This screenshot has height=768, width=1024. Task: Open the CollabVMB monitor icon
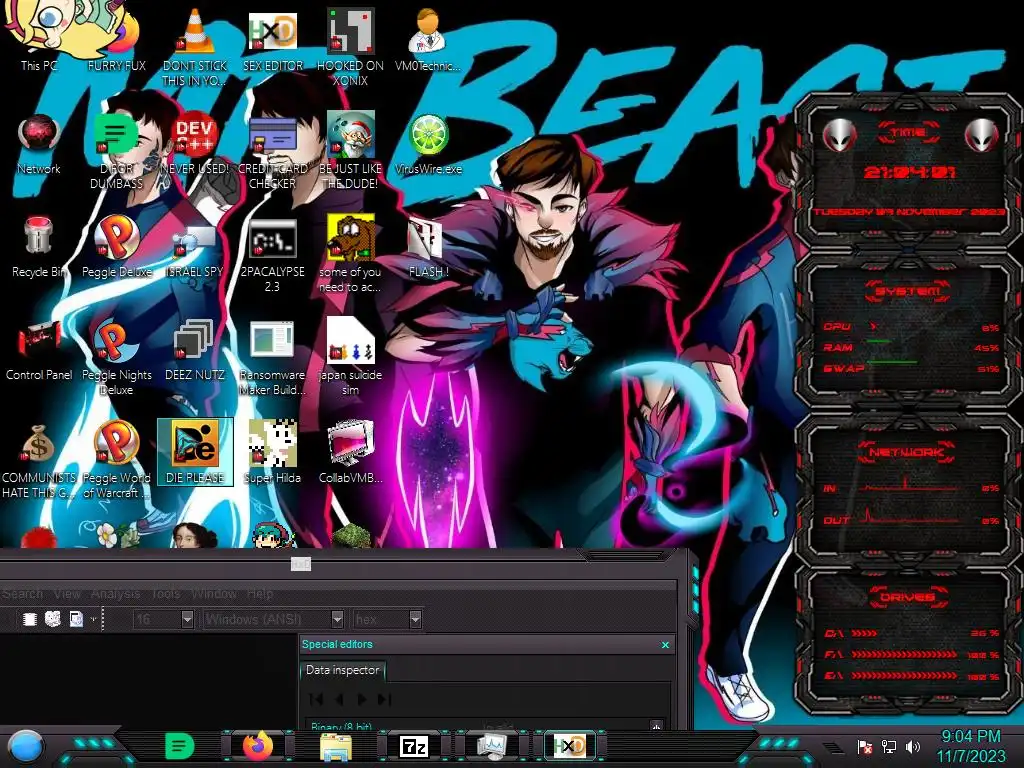tap(350, 452)
